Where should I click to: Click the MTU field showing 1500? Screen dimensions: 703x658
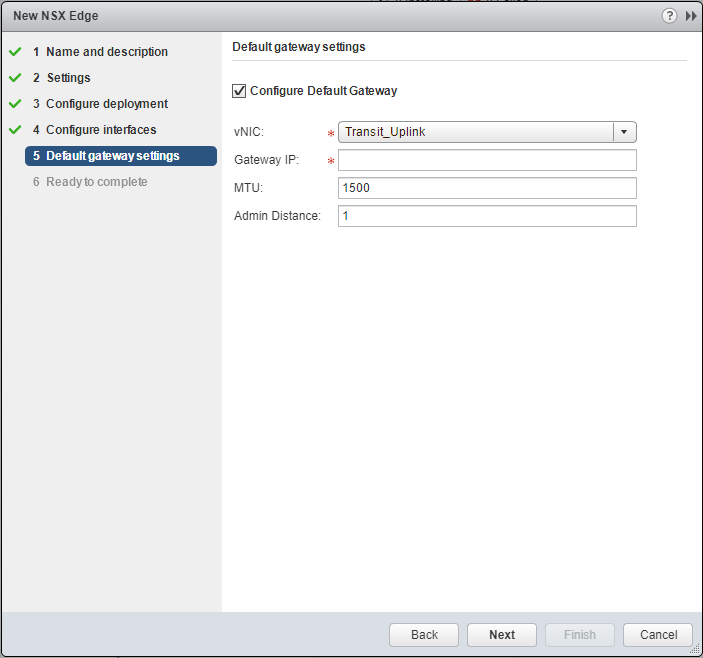point(487,188)
